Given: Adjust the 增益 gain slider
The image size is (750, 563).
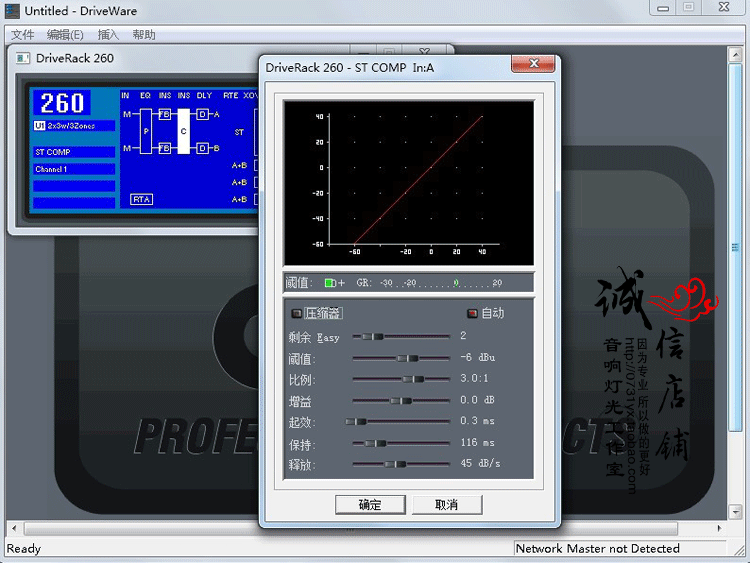Looking at the screenshot, I should click(x=401, y=400).
